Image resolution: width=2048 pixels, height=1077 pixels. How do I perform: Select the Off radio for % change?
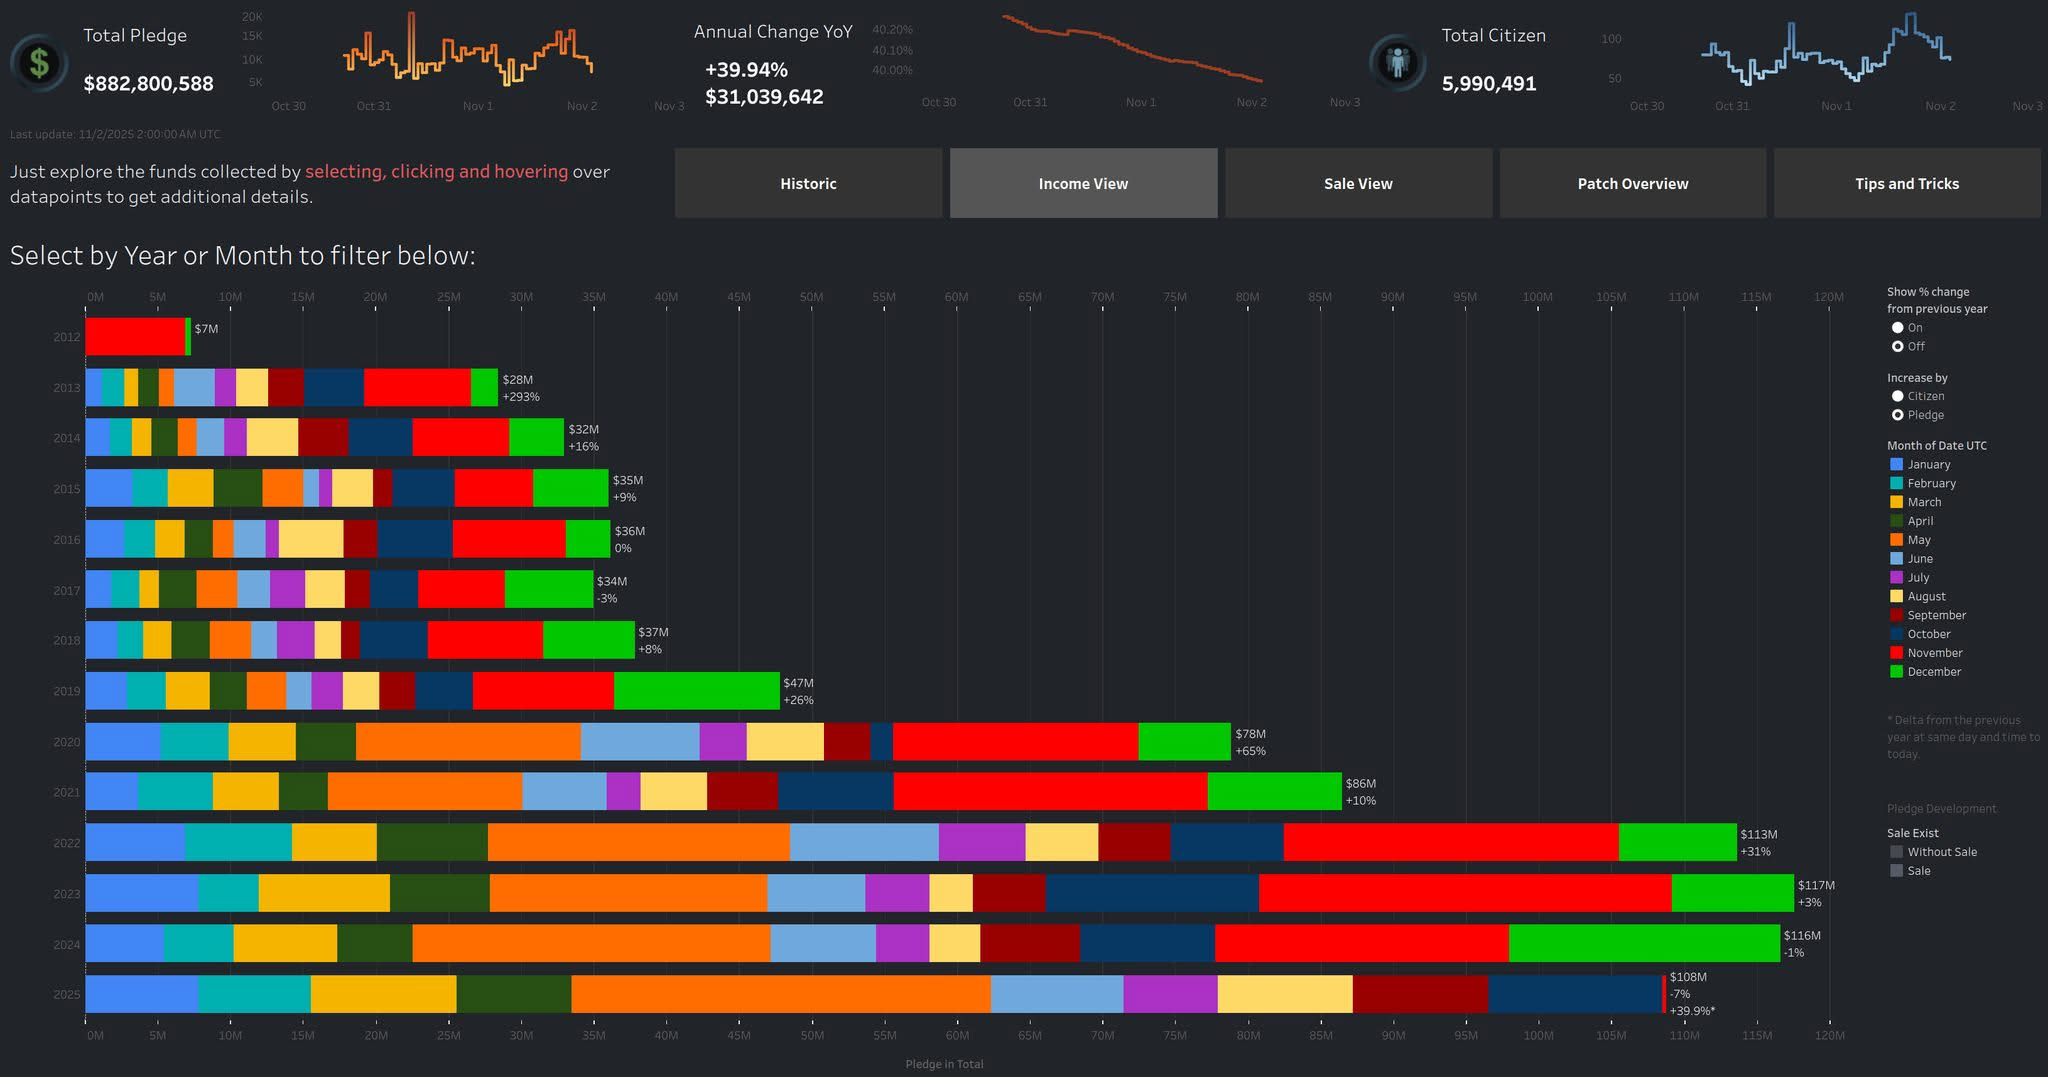coord(1897,347)
